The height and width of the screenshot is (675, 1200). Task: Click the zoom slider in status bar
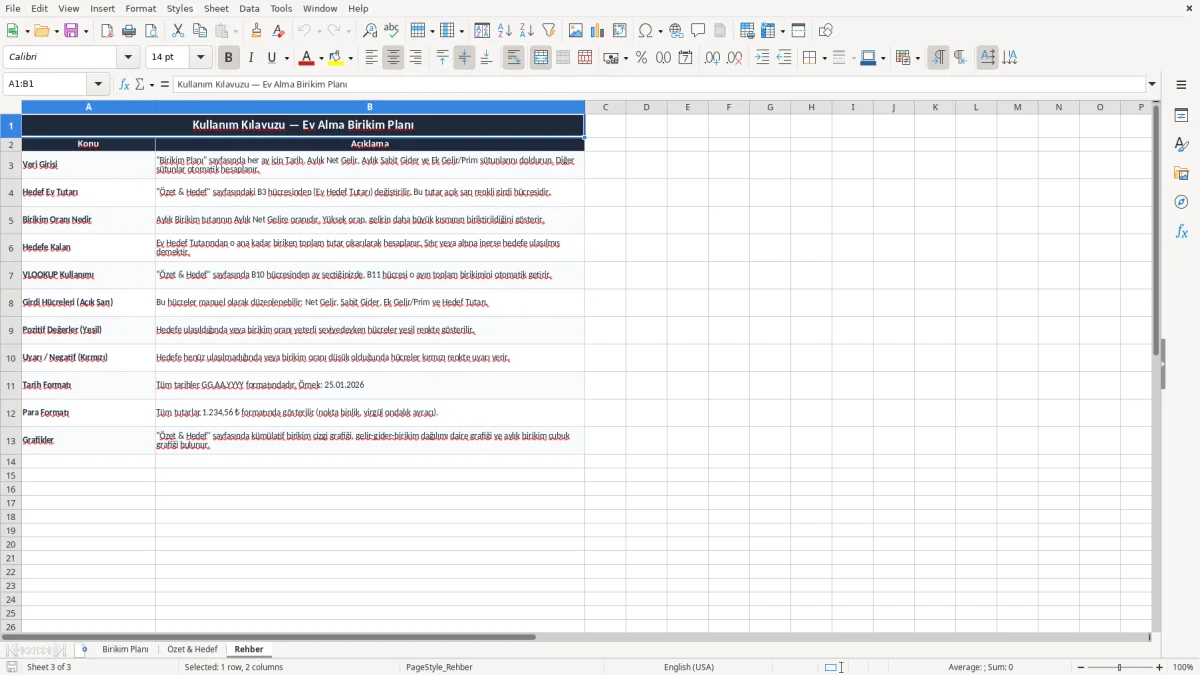tap(1119, 667)
